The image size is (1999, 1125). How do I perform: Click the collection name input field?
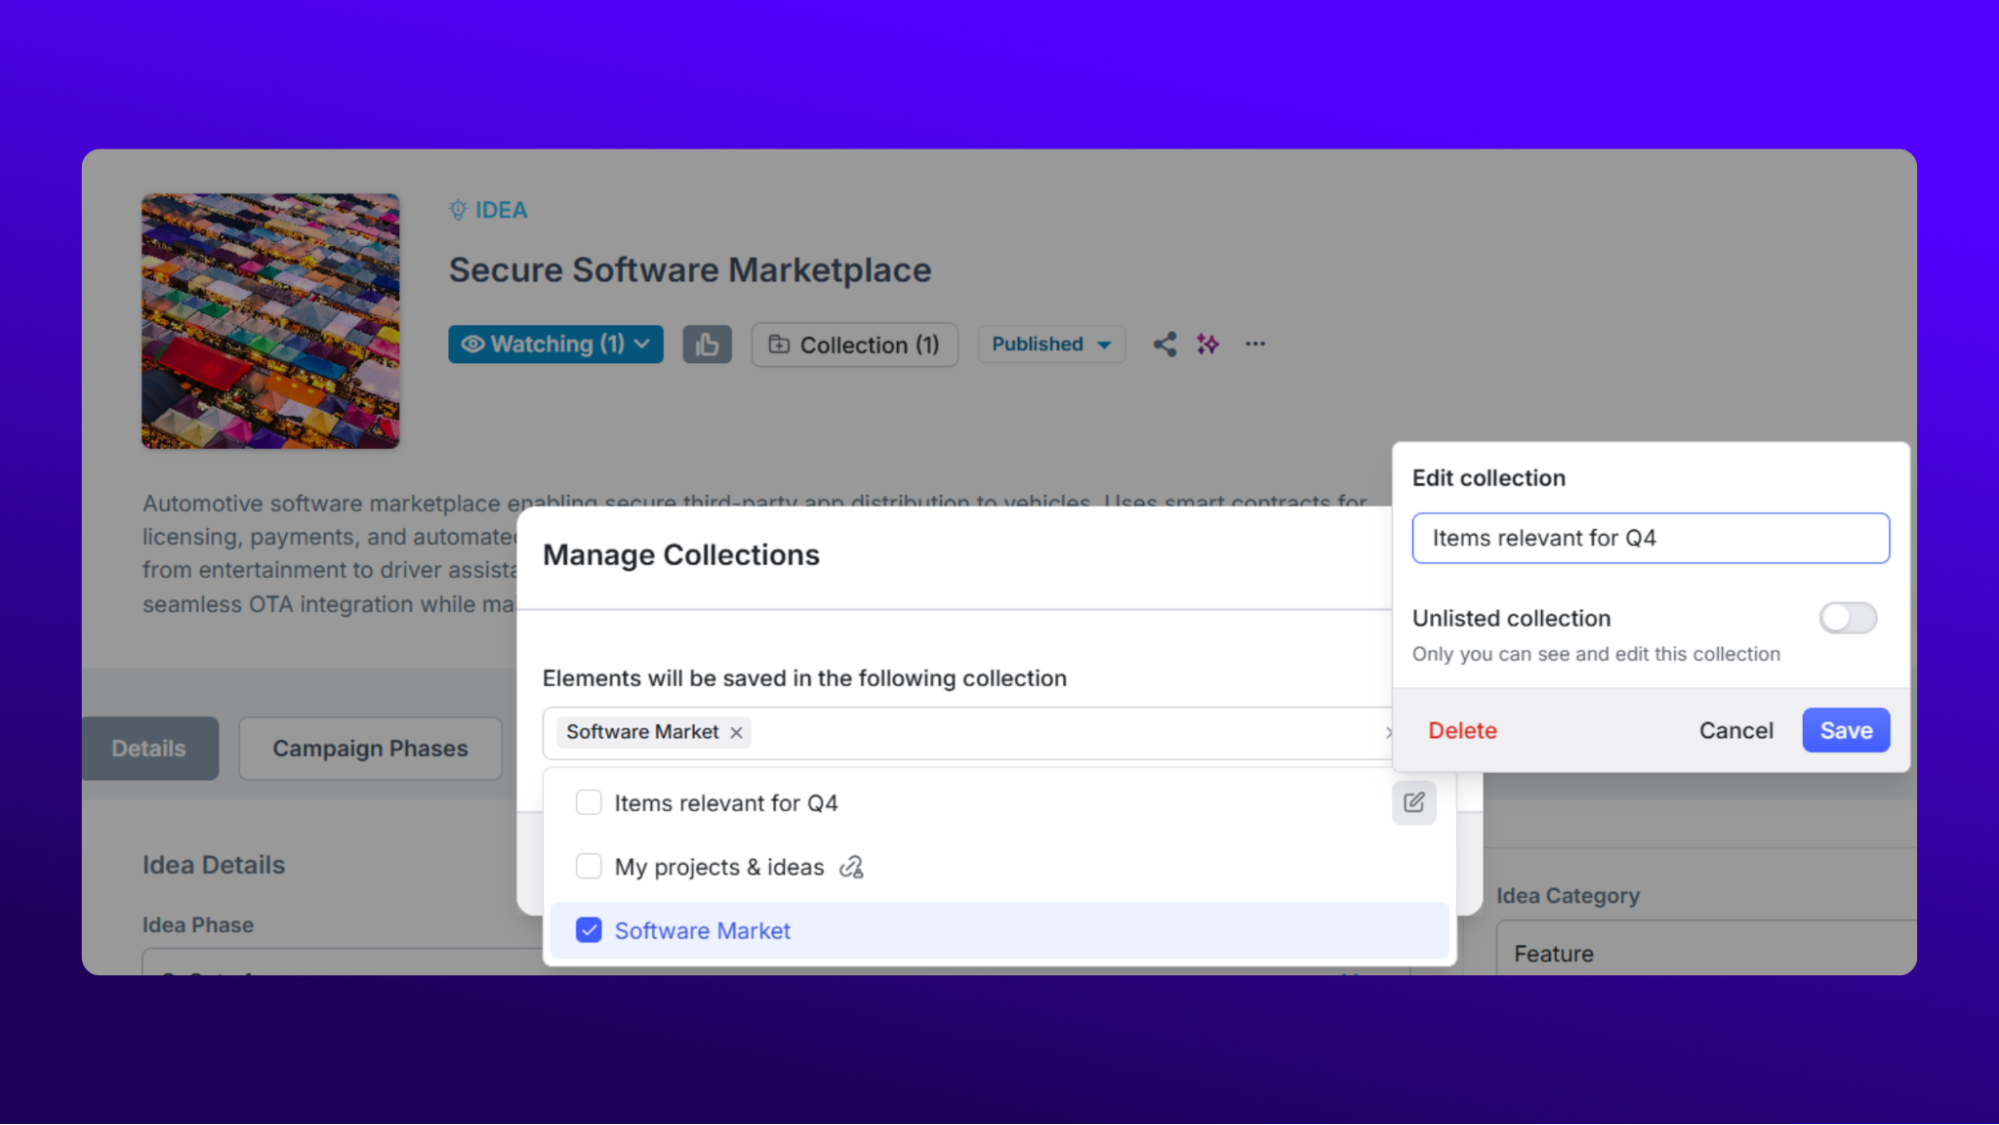click(1650, 539)
